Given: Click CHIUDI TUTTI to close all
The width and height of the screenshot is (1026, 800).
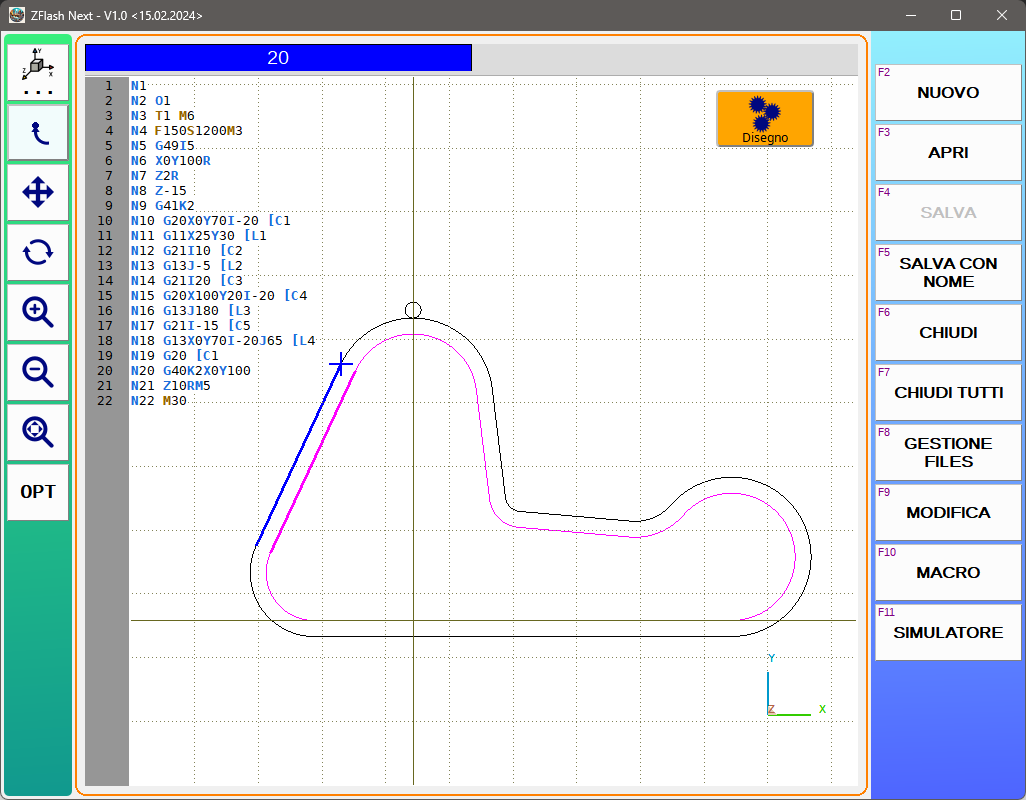Looking at the screenshot, I should tap(948, 393).
